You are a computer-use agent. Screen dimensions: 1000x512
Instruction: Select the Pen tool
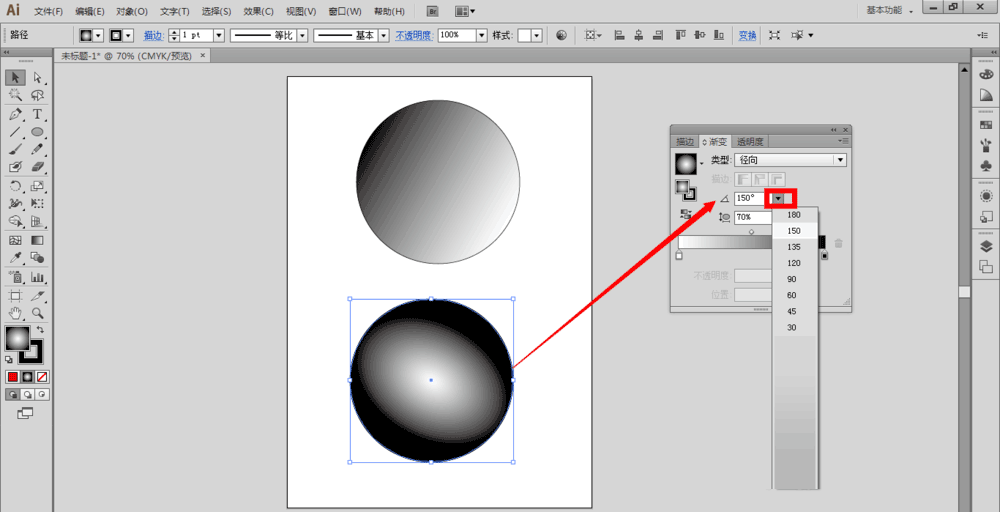tap(15, 114)
